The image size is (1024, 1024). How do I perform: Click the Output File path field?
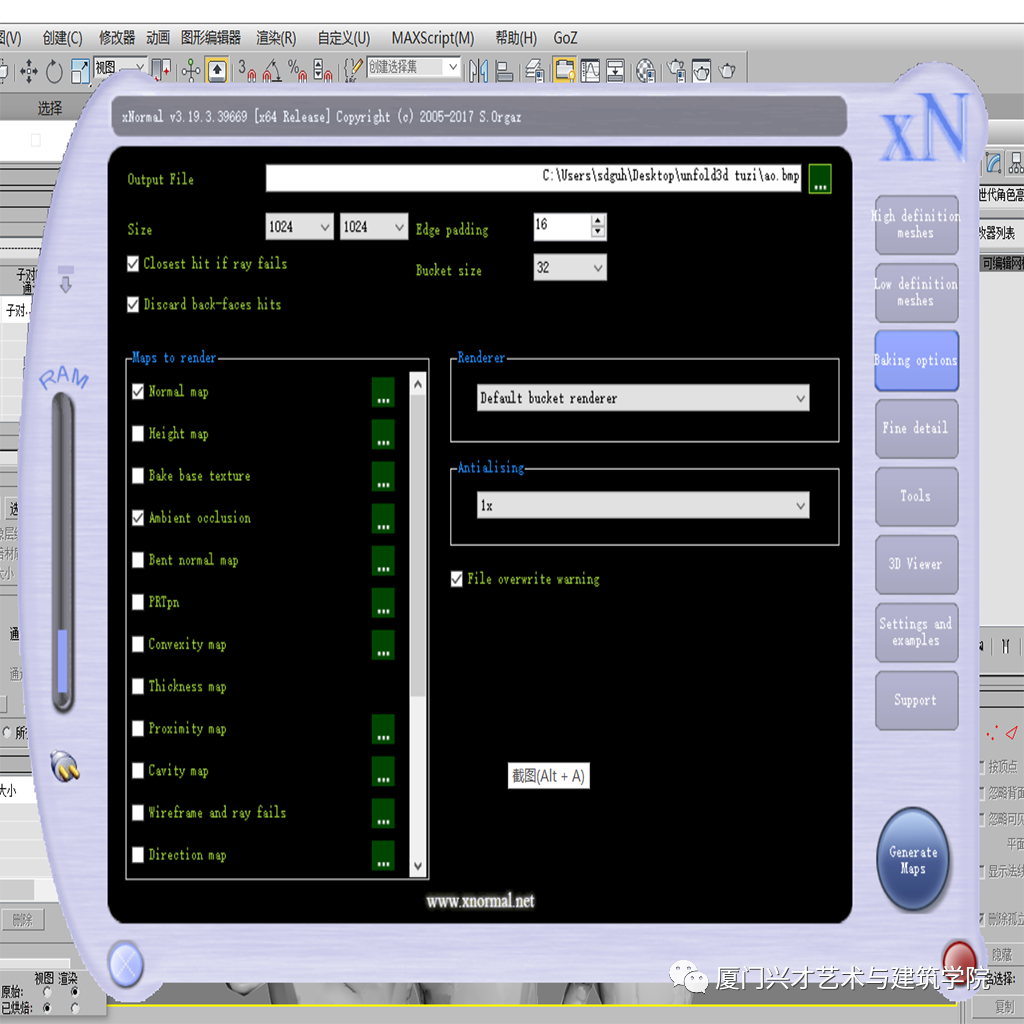click(534, 178)
